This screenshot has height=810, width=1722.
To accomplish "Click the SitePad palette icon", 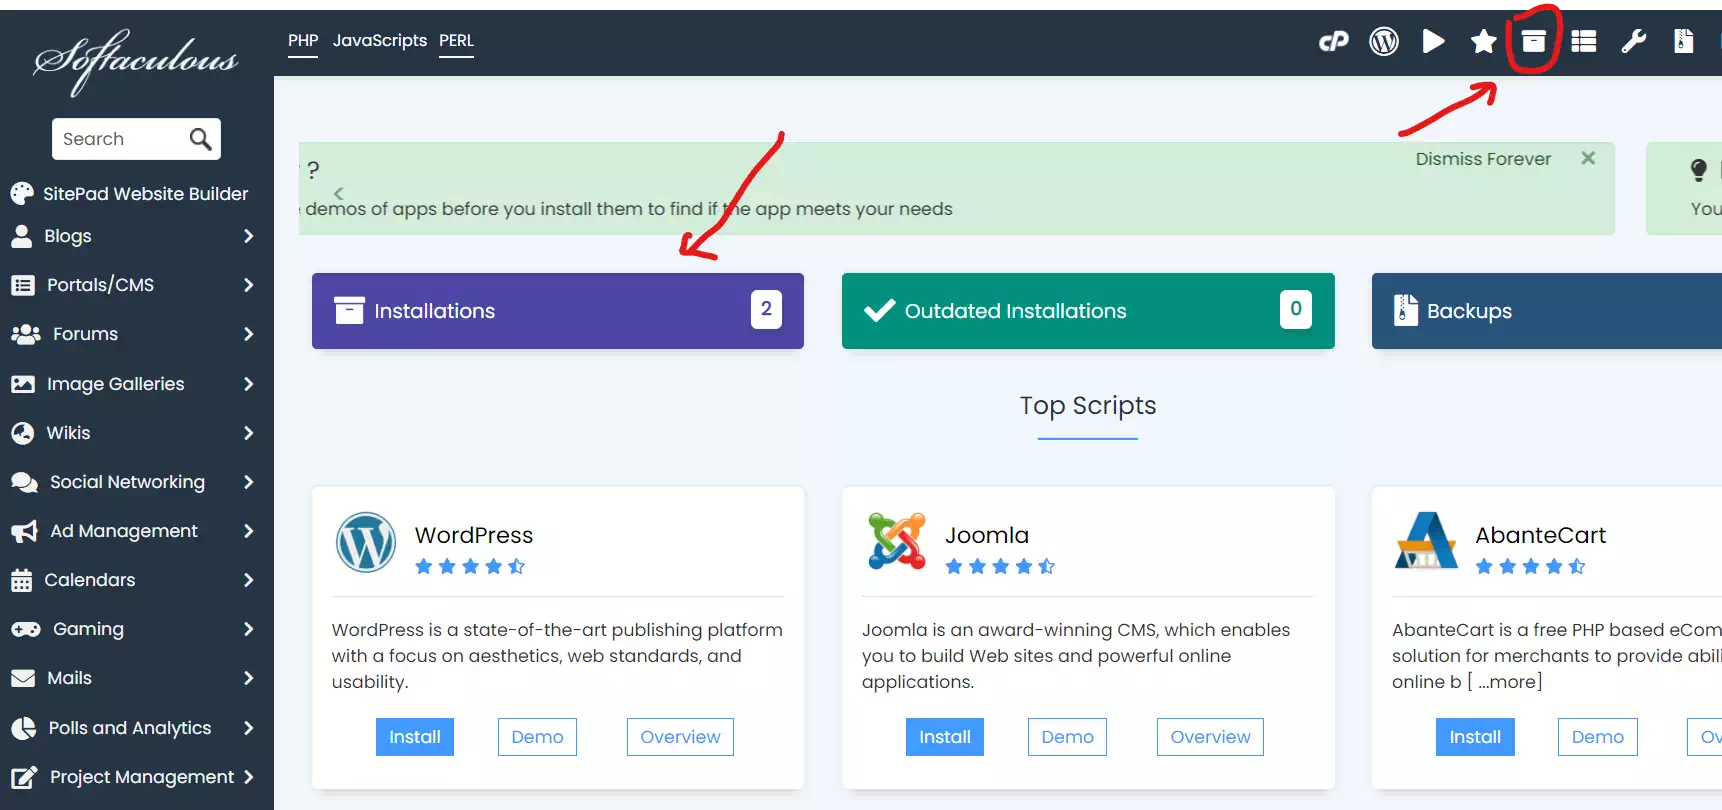I will (22, 193).
